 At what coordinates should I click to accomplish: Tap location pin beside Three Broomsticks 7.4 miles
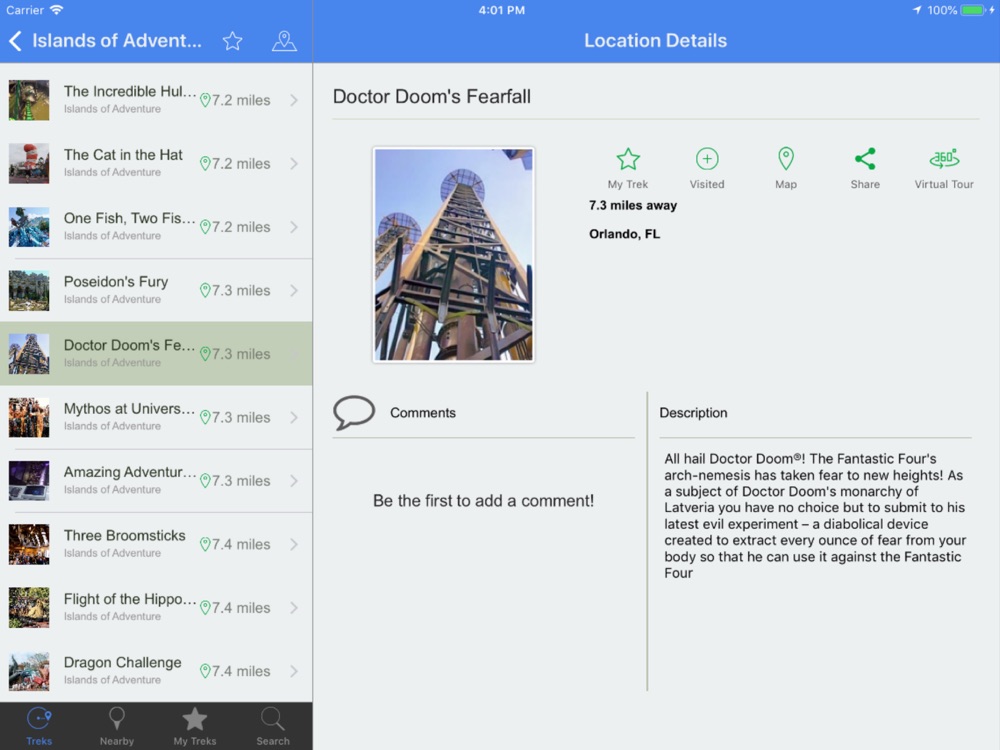click(205, 544)
